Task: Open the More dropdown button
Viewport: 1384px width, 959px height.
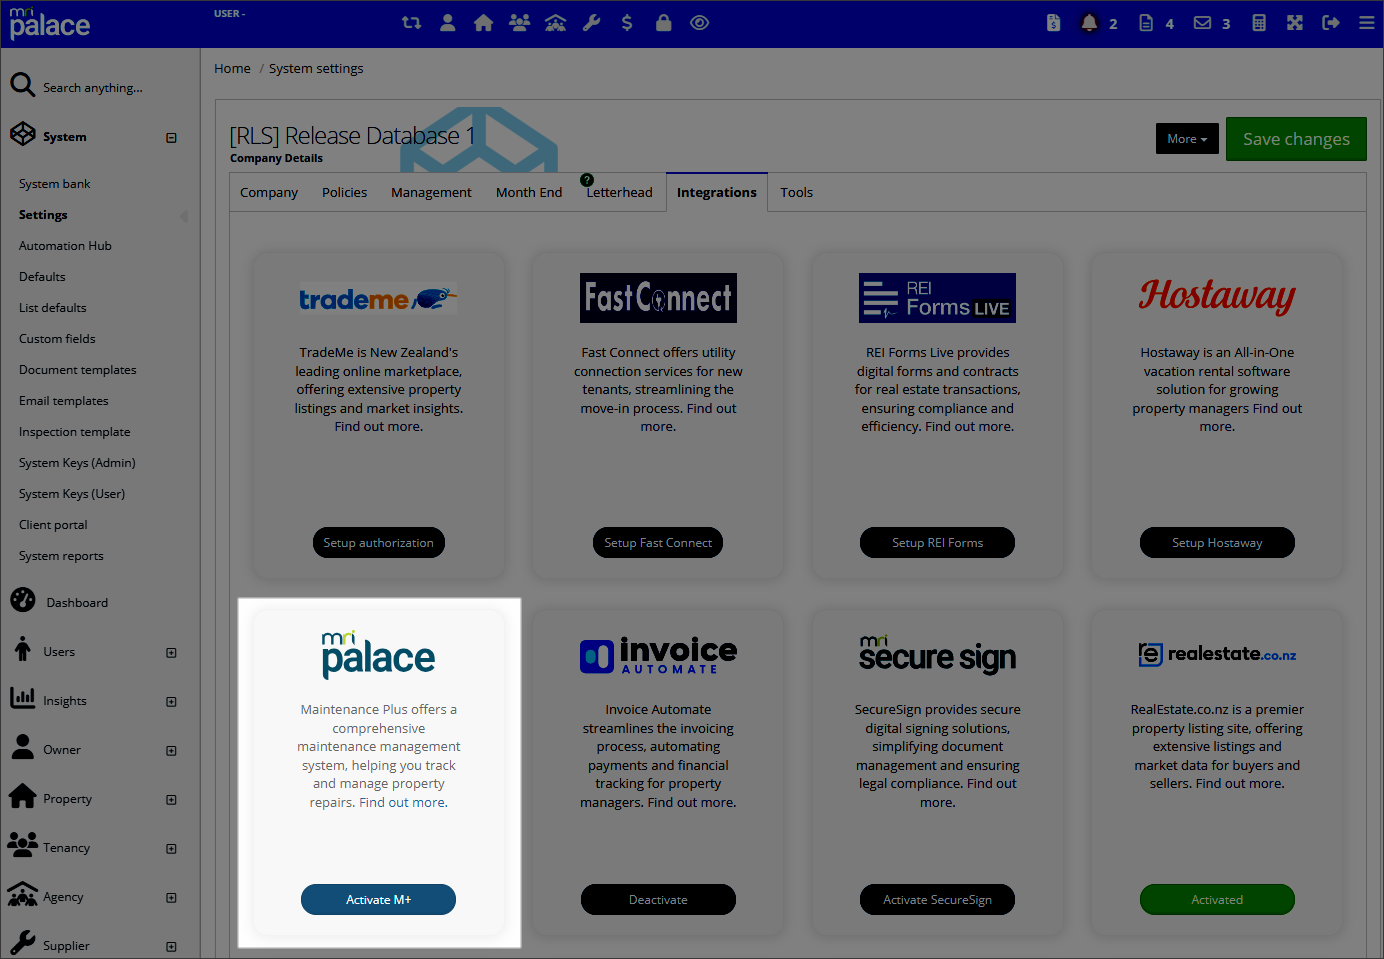Action: pyautogui.click(x=1187, y=139)
